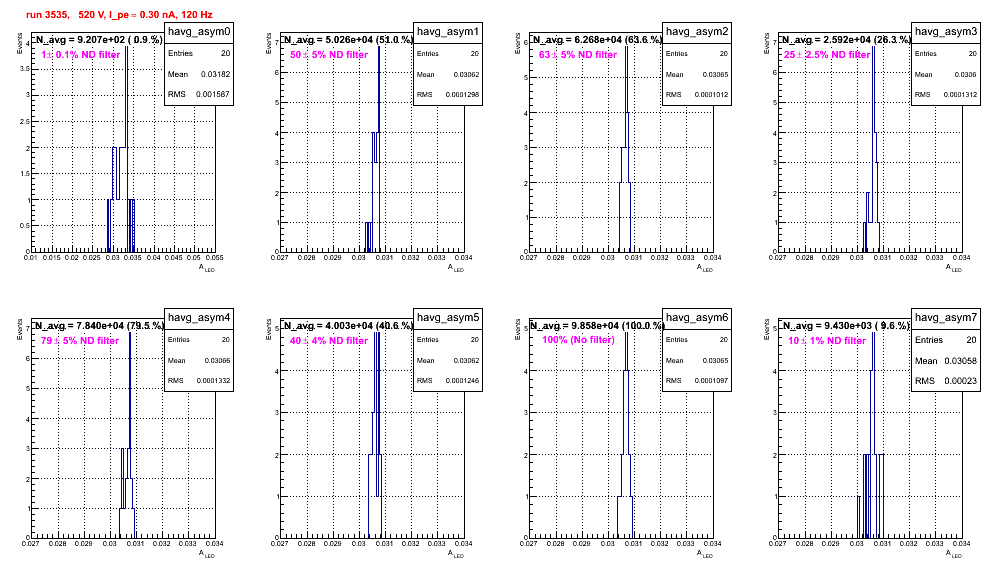996x572 pixels.
Task: Select the 100% (No filter) label
Action: pyautogui.click(x=579, y=340)
